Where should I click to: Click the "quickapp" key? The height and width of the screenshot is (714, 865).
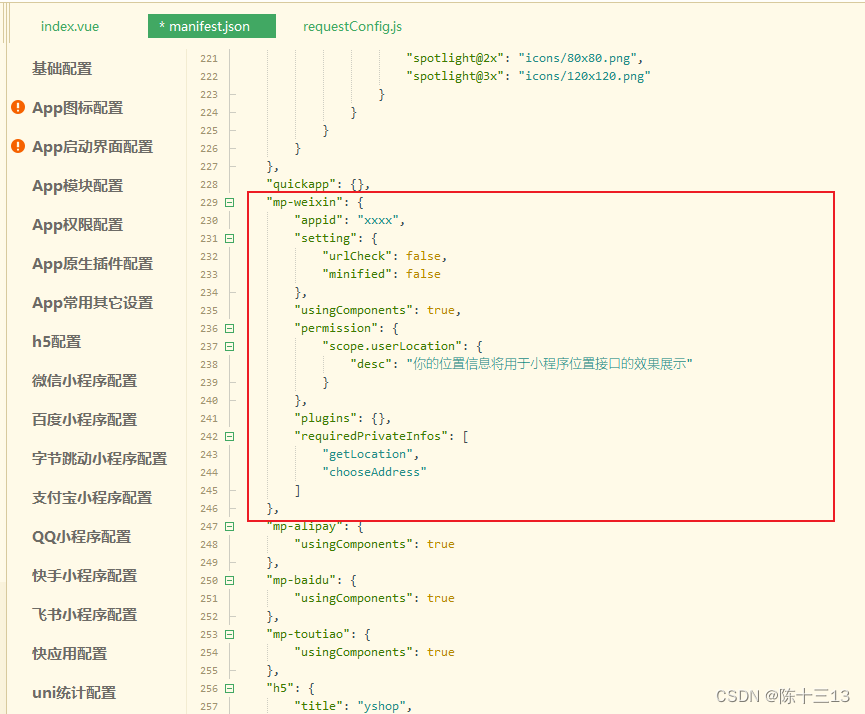(301, 184)
